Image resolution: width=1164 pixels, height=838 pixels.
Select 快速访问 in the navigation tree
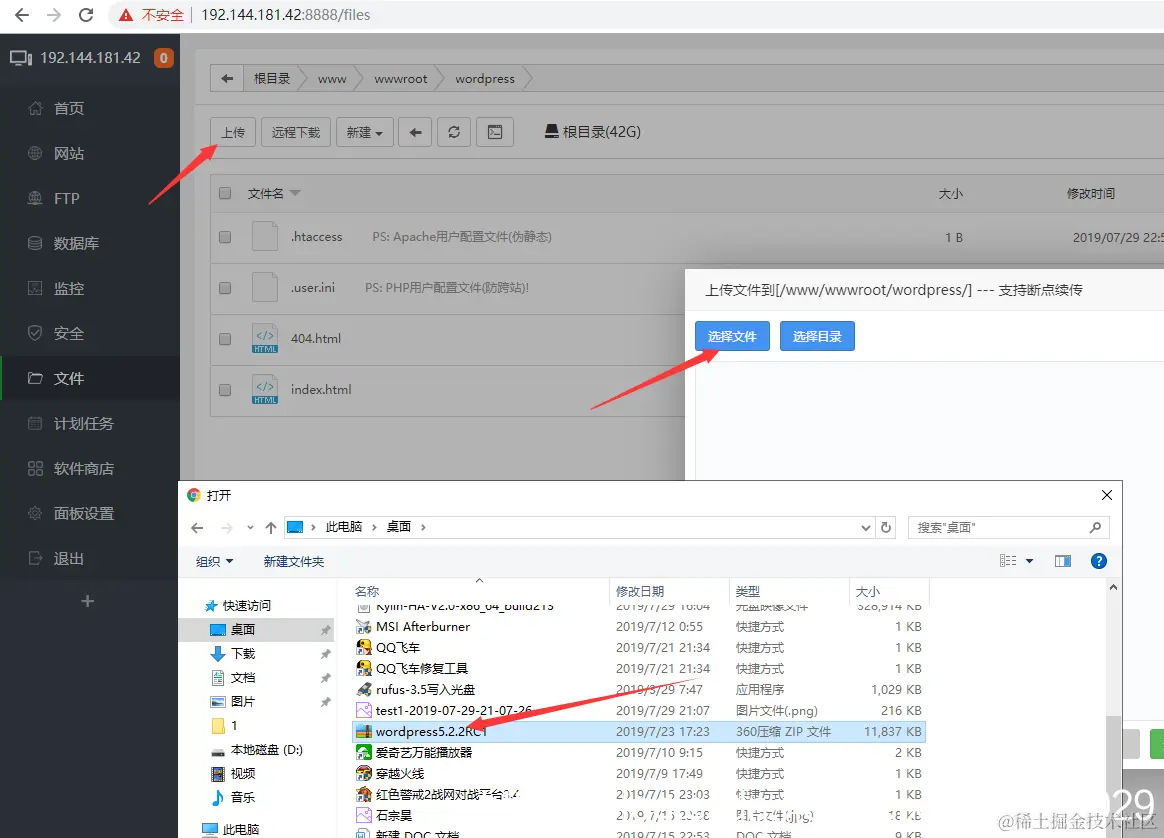(x=238, y=606)
